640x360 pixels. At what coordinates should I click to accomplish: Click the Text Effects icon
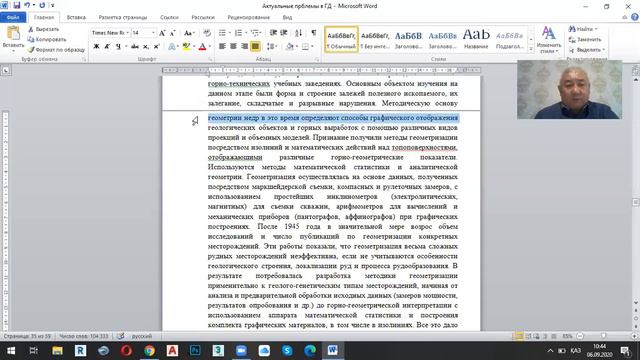[x=172, y=47]
